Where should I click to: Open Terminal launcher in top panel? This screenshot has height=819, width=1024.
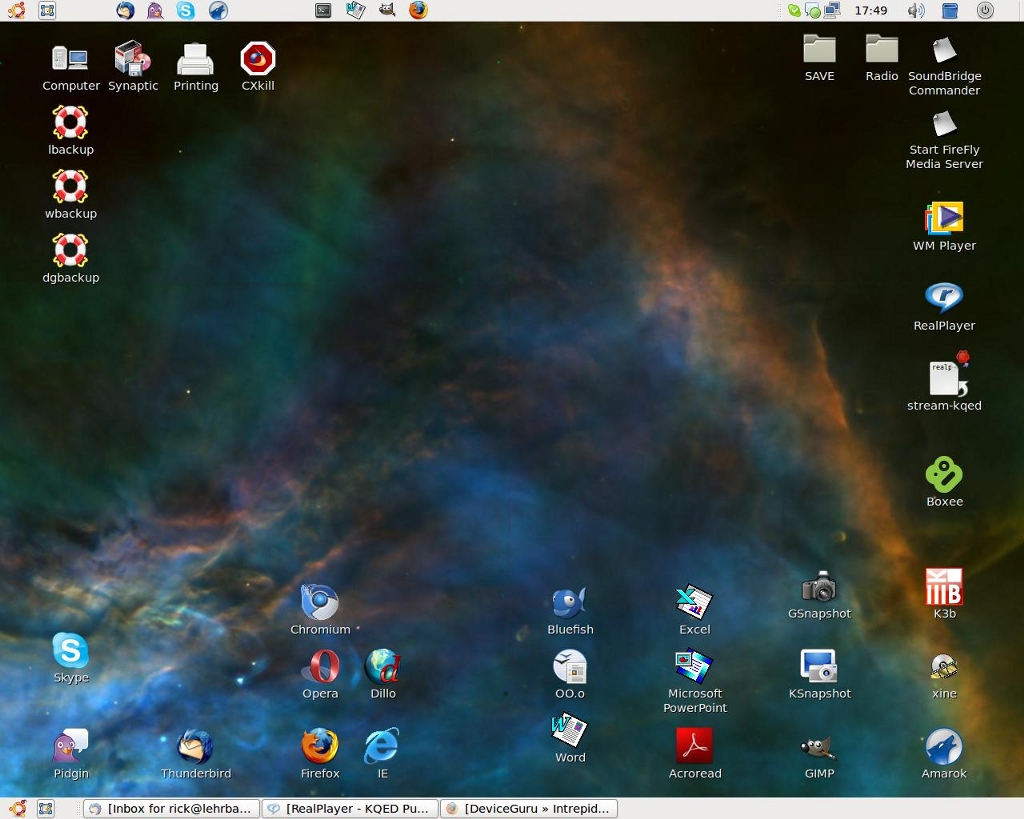[x=323, y=10]
